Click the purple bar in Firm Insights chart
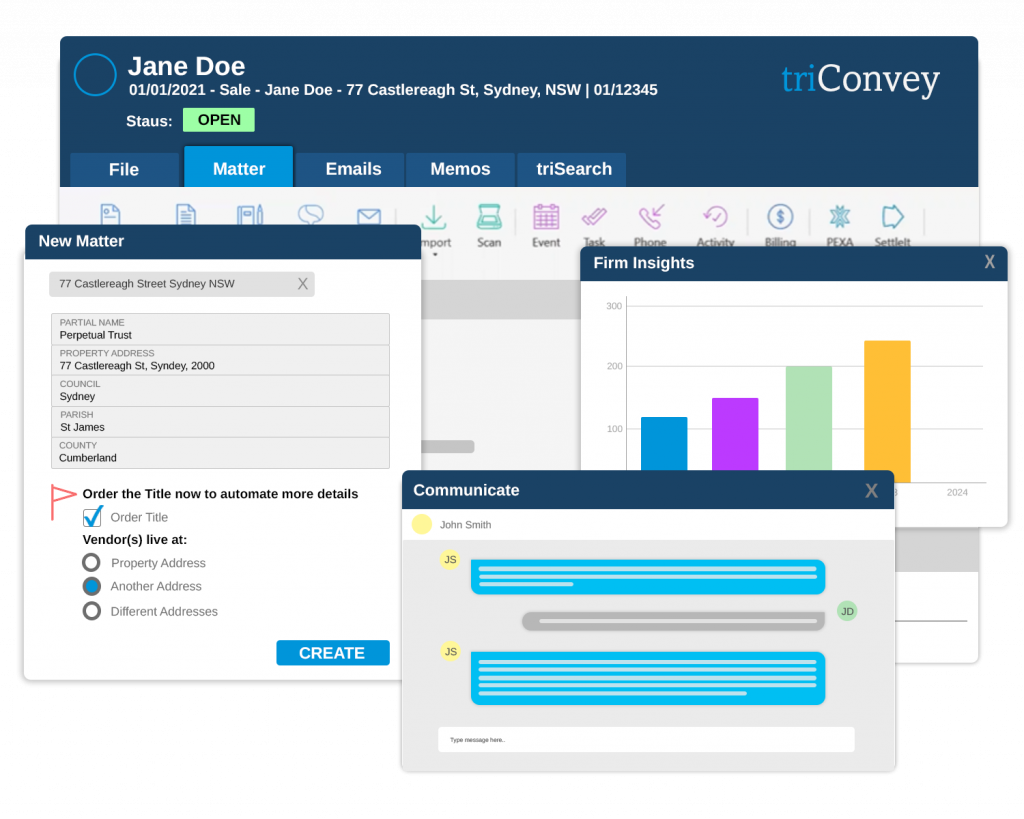Viewport: 1024px width, 819px height. (735, 434)
